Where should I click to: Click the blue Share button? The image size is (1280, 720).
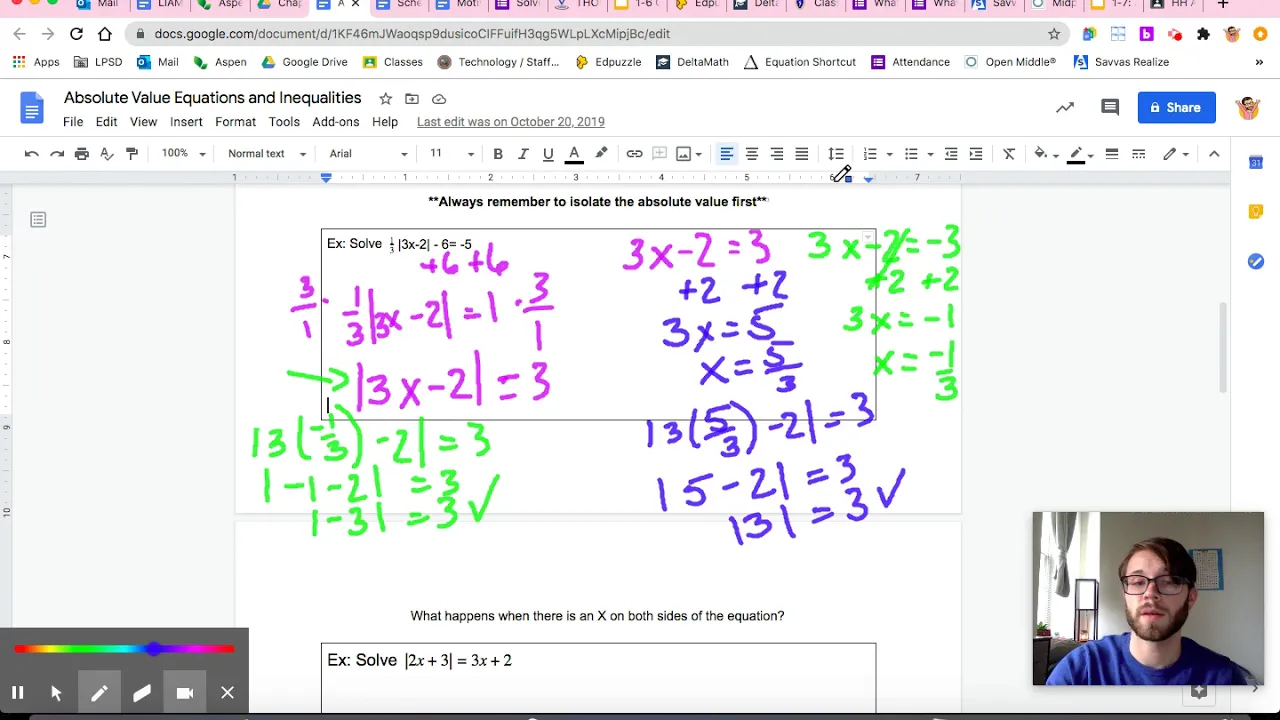point(1176,108)
